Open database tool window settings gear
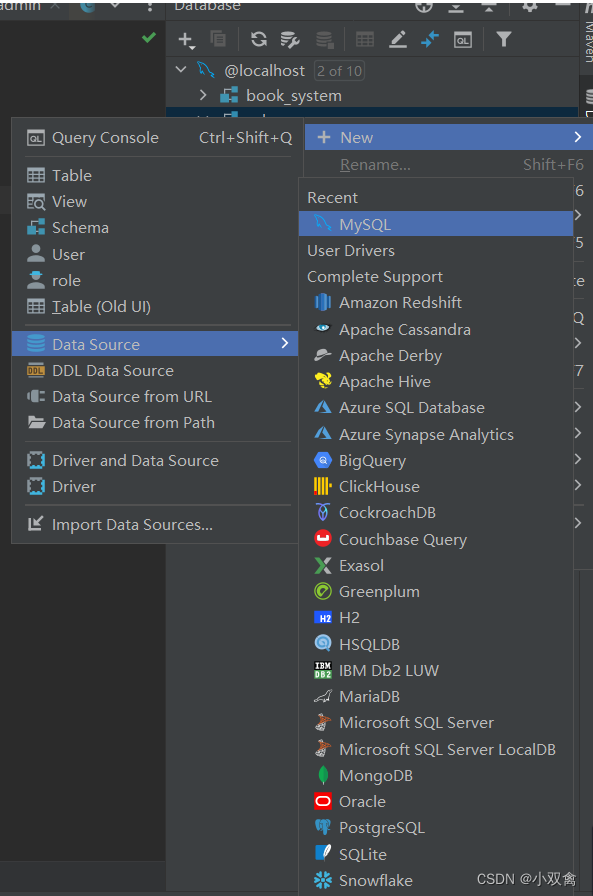 (530, 8)
